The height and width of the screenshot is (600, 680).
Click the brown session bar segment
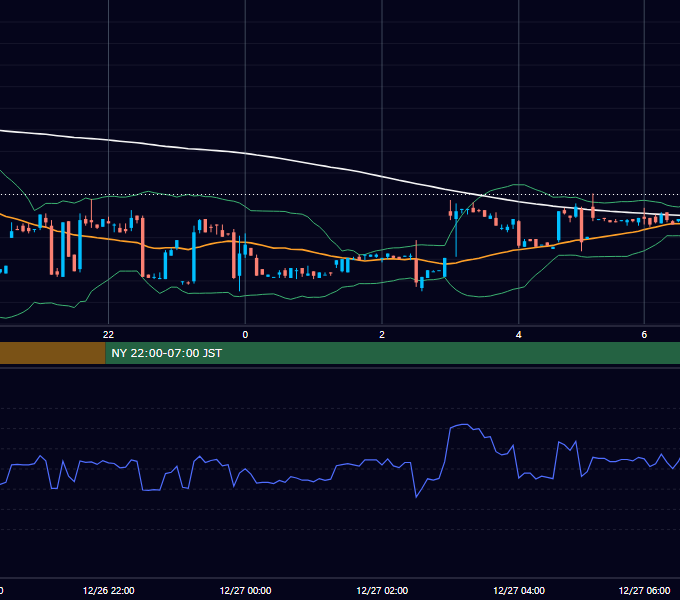tap(52, 353)
